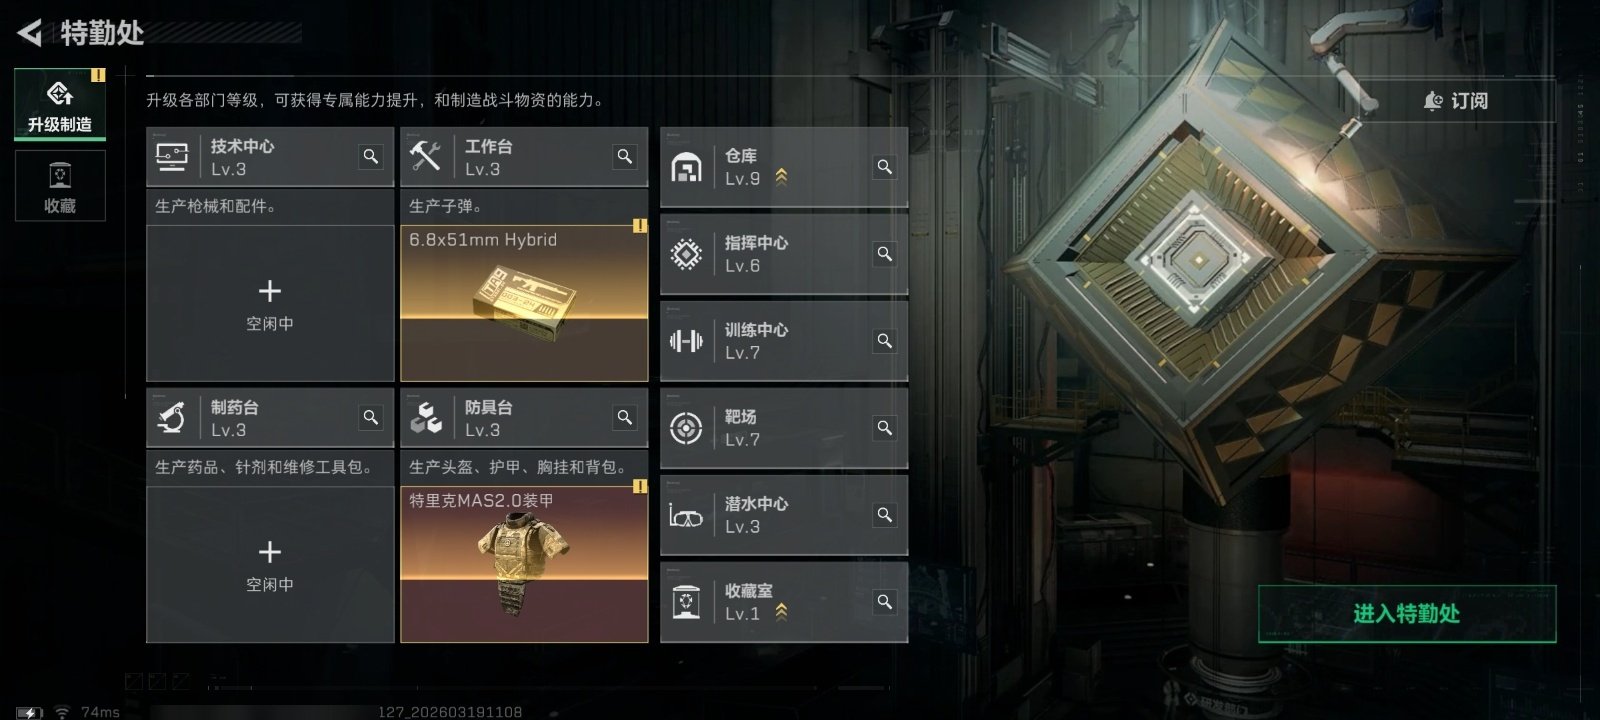Click the 指挥中心 chip icon
The width and height of the screenshot is (1600, 720).
pos(686,254)
